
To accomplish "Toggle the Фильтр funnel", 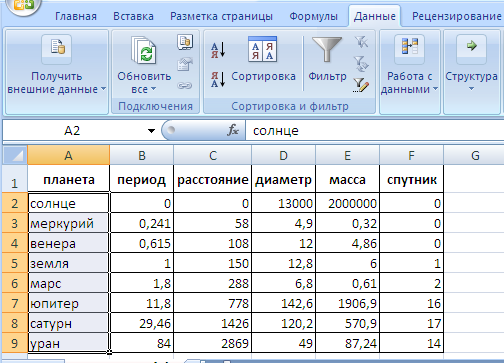I will [x=327, y=49].
